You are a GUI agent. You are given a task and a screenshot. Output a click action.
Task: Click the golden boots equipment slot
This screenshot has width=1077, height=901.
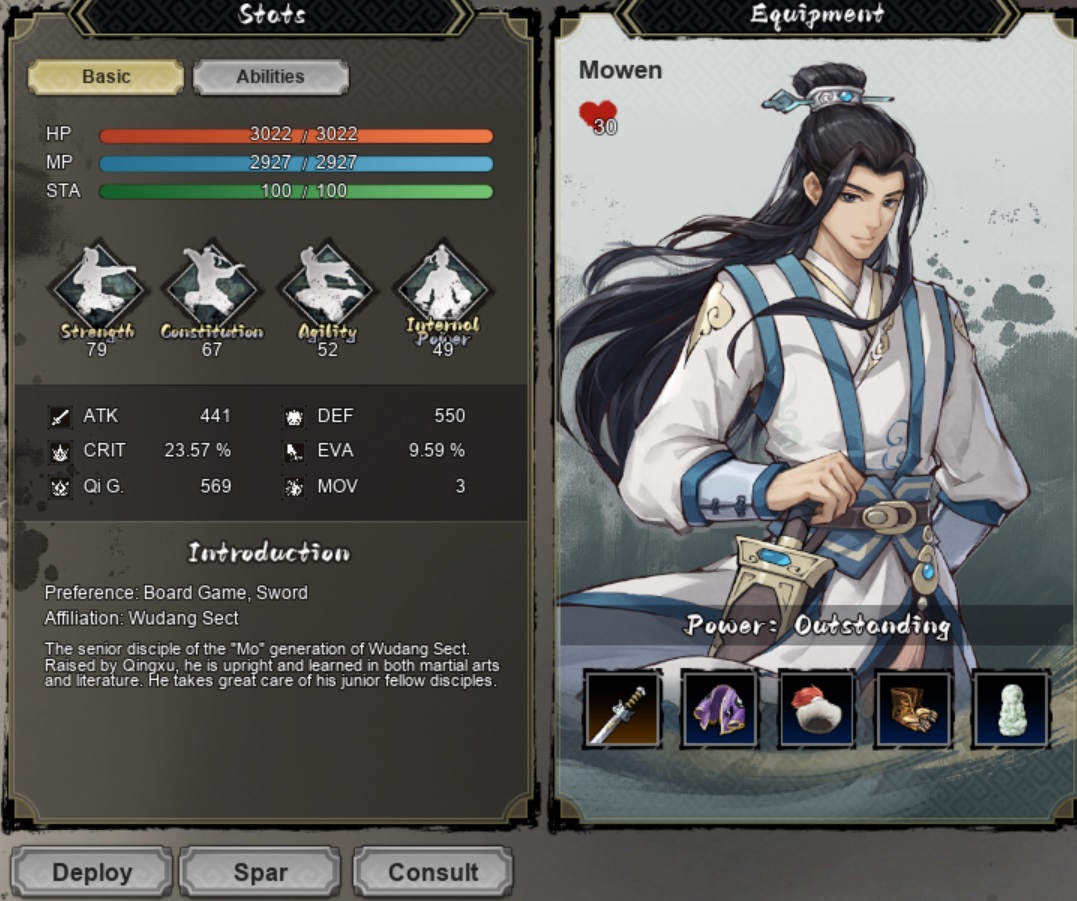(913, 709)
